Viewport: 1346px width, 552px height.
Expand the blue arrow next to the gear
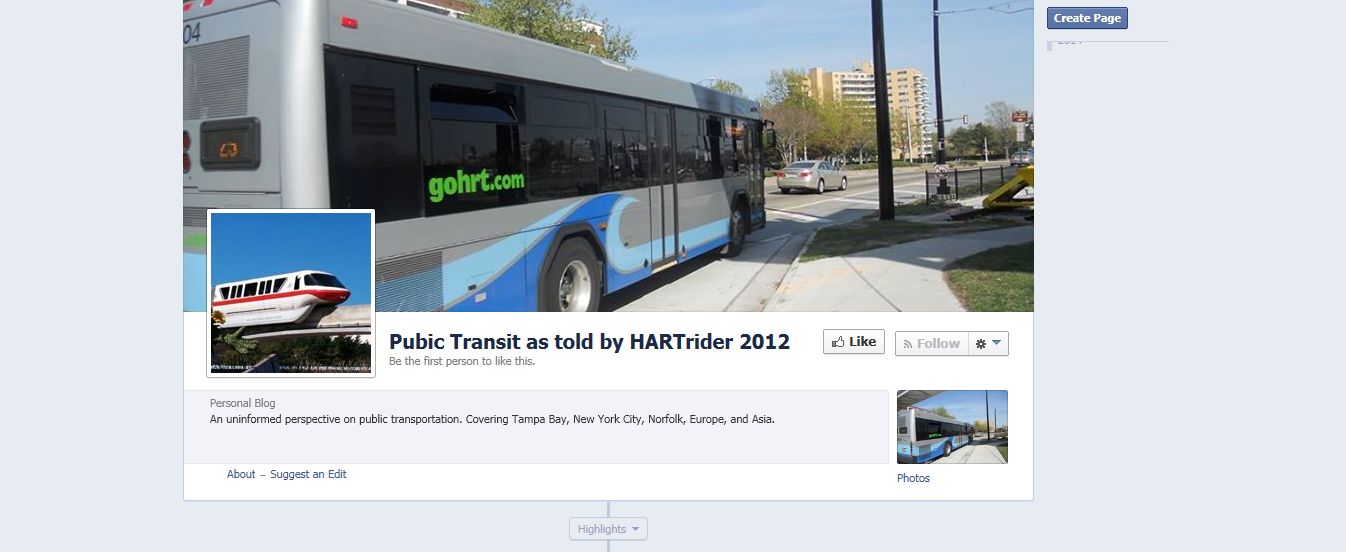[997, 343]
